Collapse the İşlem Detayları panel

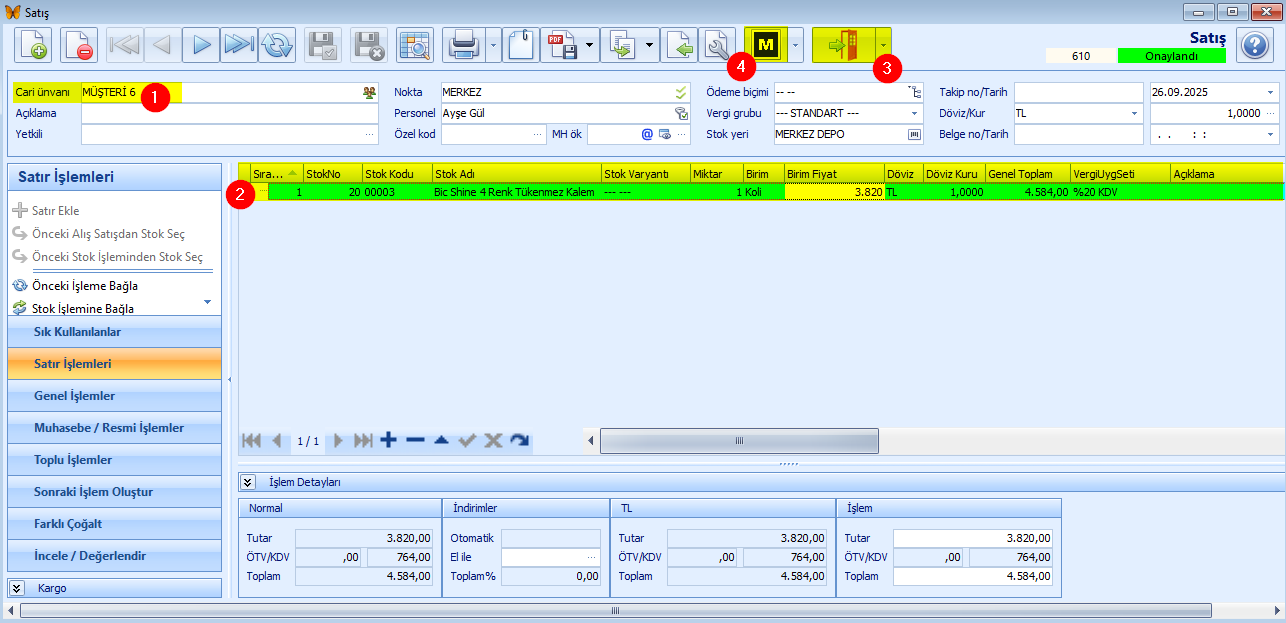(248, 482)
